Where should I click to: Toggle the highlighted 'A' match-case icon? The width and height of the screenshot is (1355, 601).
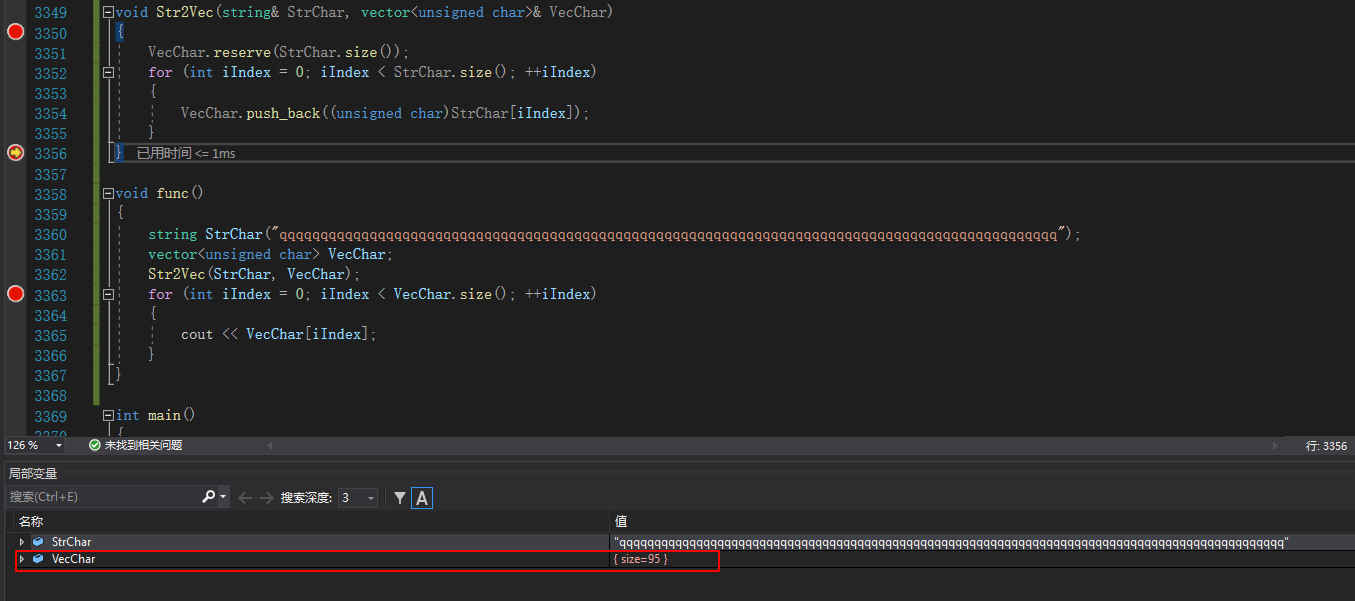point(421,497)
